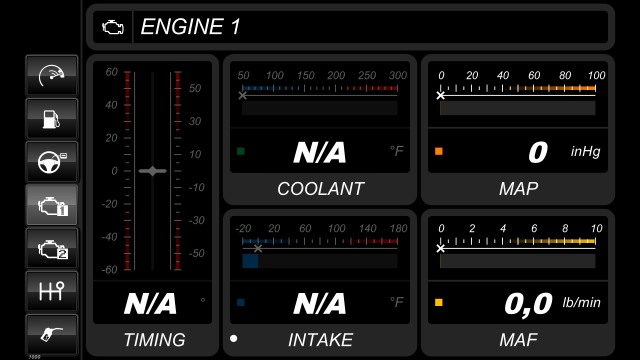
Task: Select the COOLANT gauge label
Action: 320,189
